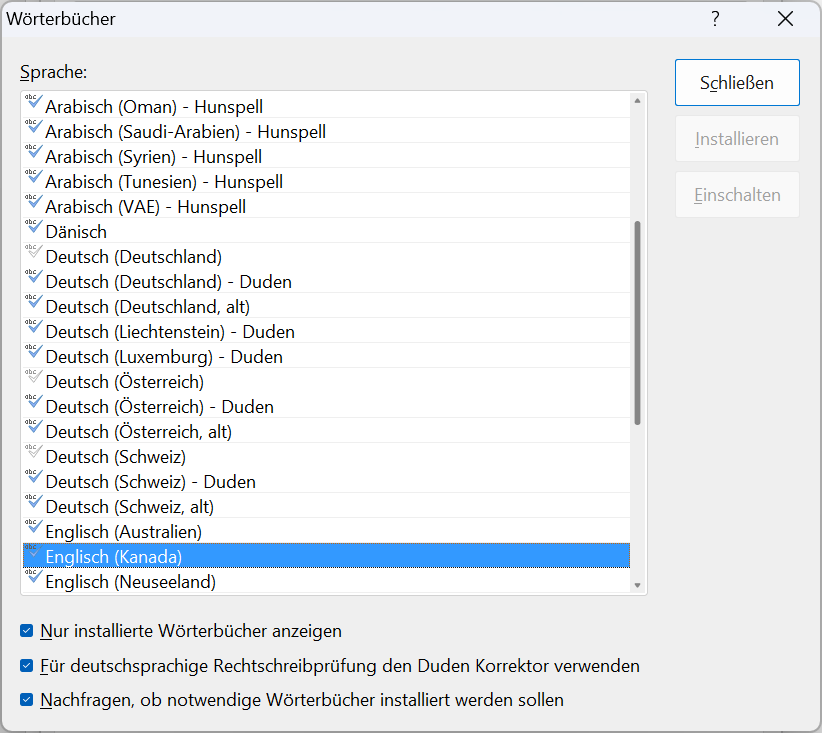Viewport: 822px width, 733px height.
Task: Select the highlighted 'Englisch (Kanada)' entry
Action: [326, 556]
